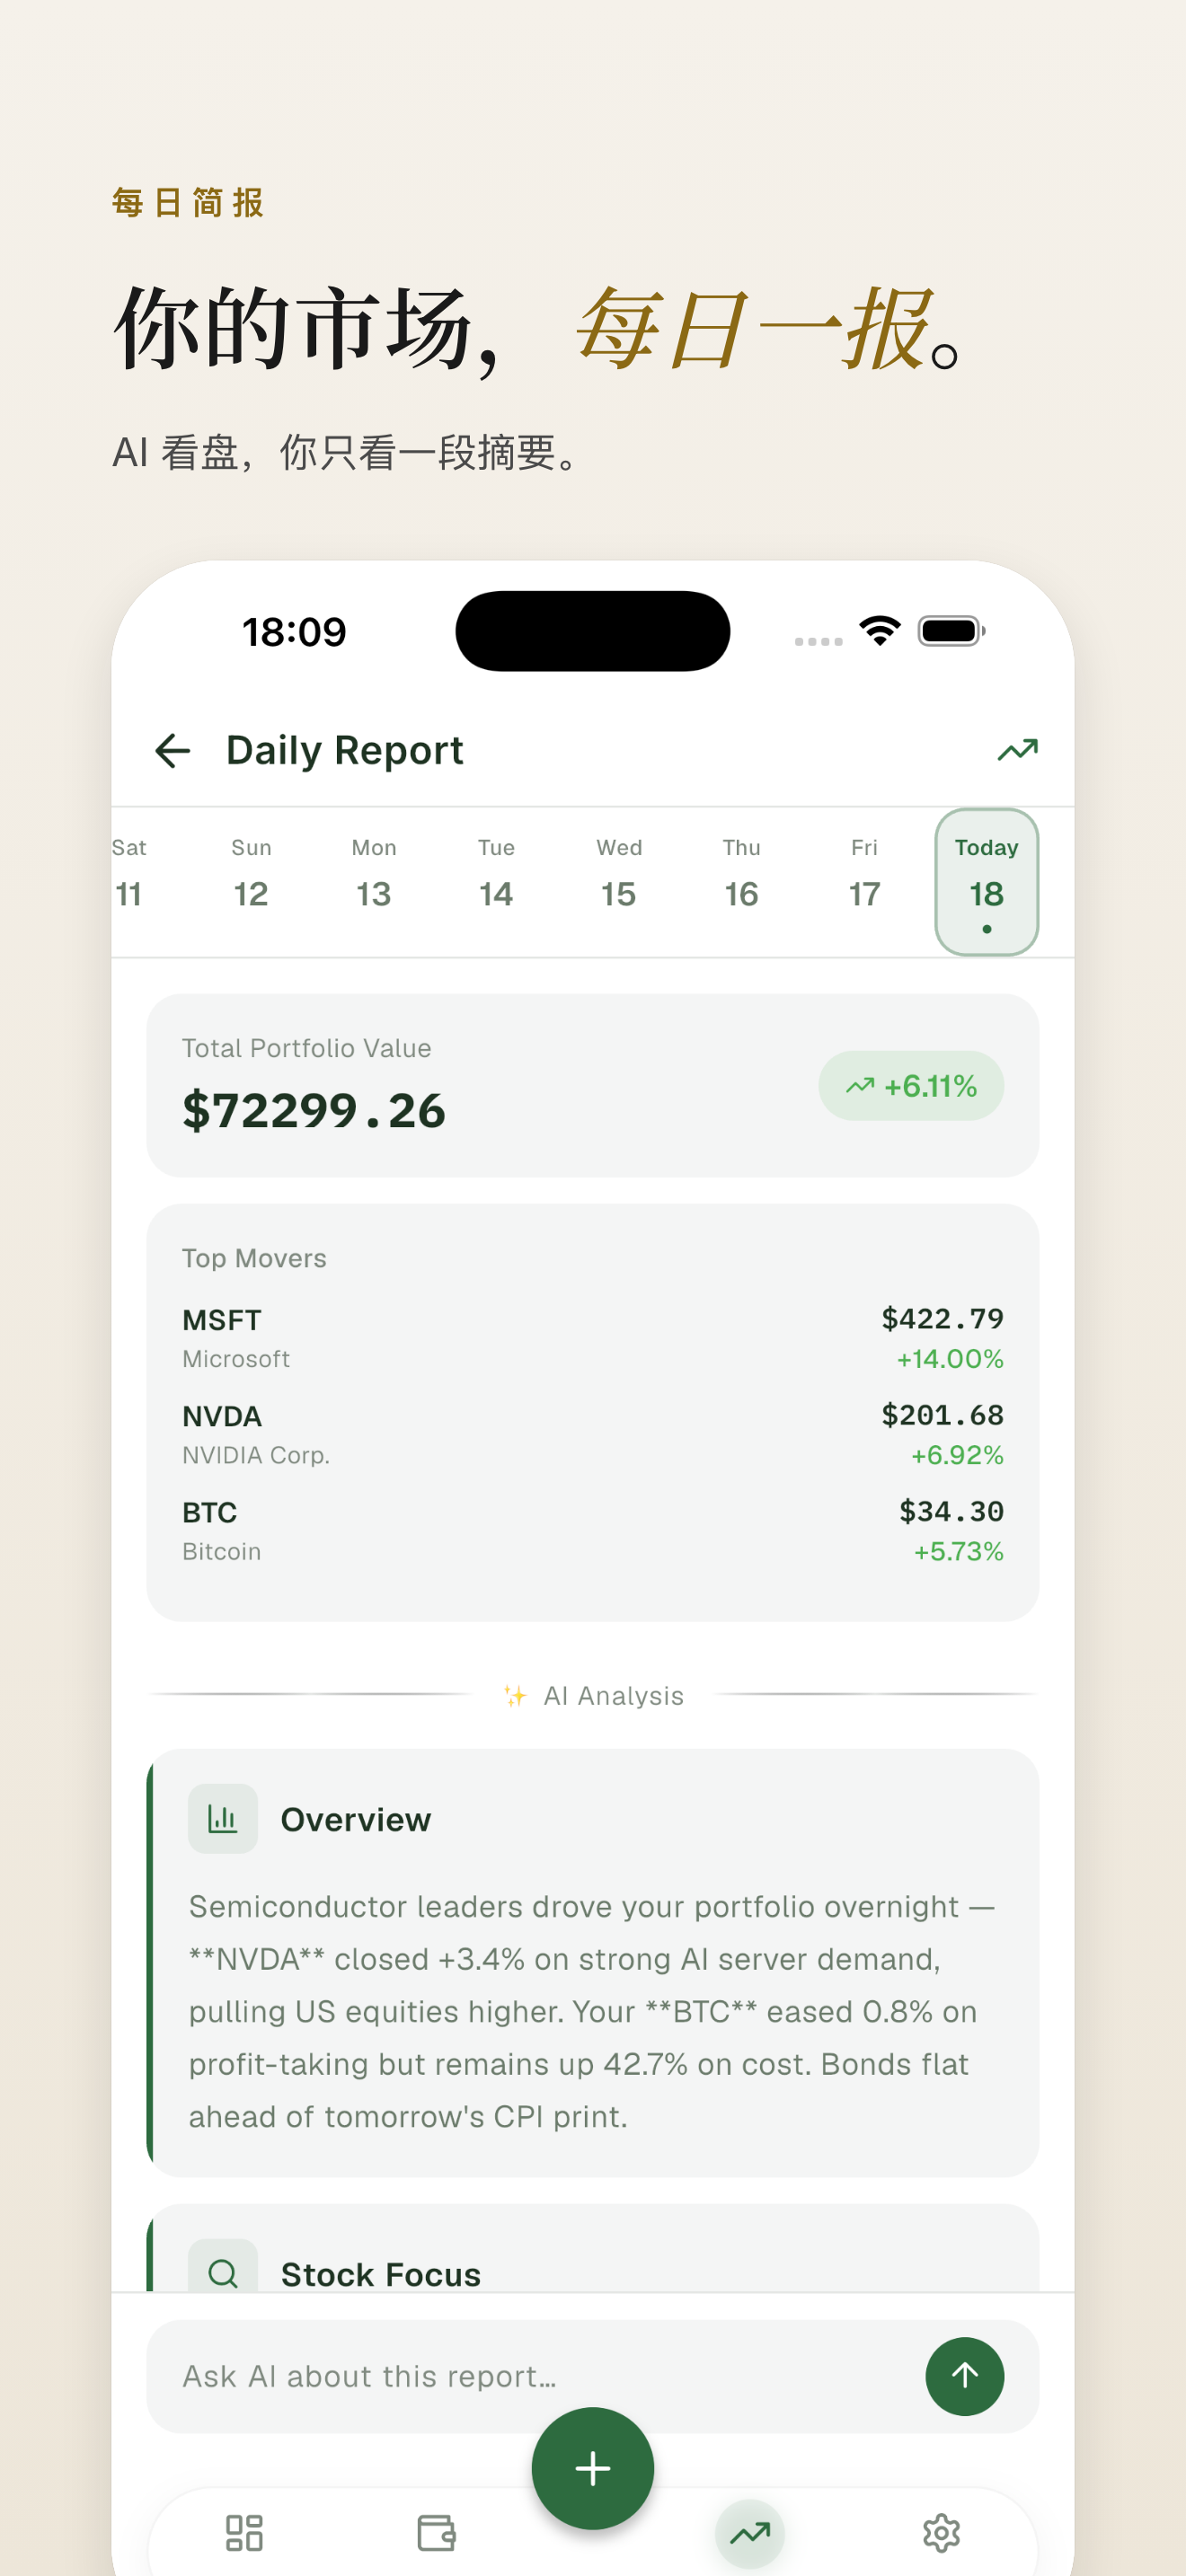Open the BTC Bitcoin mover row
Viewport: 1186px width, 2576px height.
click(592, 1530)
